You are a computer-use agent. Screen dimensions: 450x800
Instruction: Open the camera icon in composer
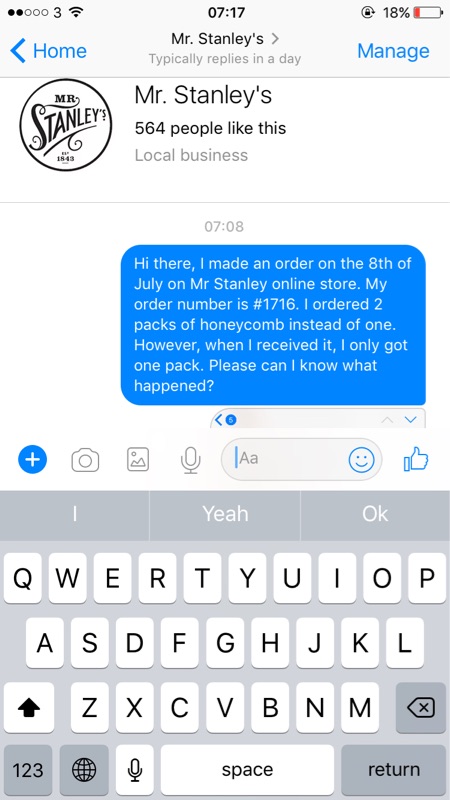click(85, 460)
